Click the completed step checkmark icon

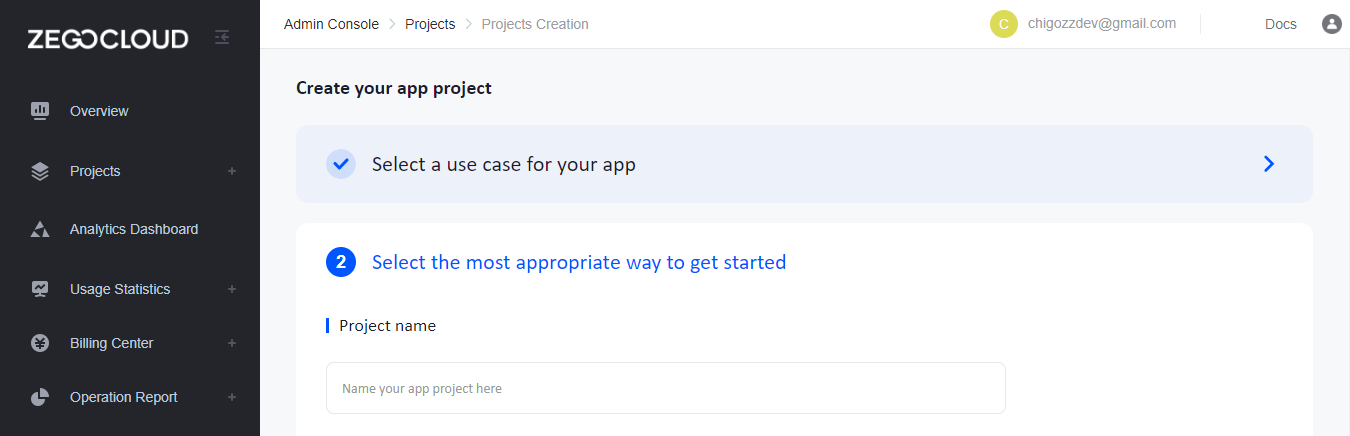click(x=341, y=164)
